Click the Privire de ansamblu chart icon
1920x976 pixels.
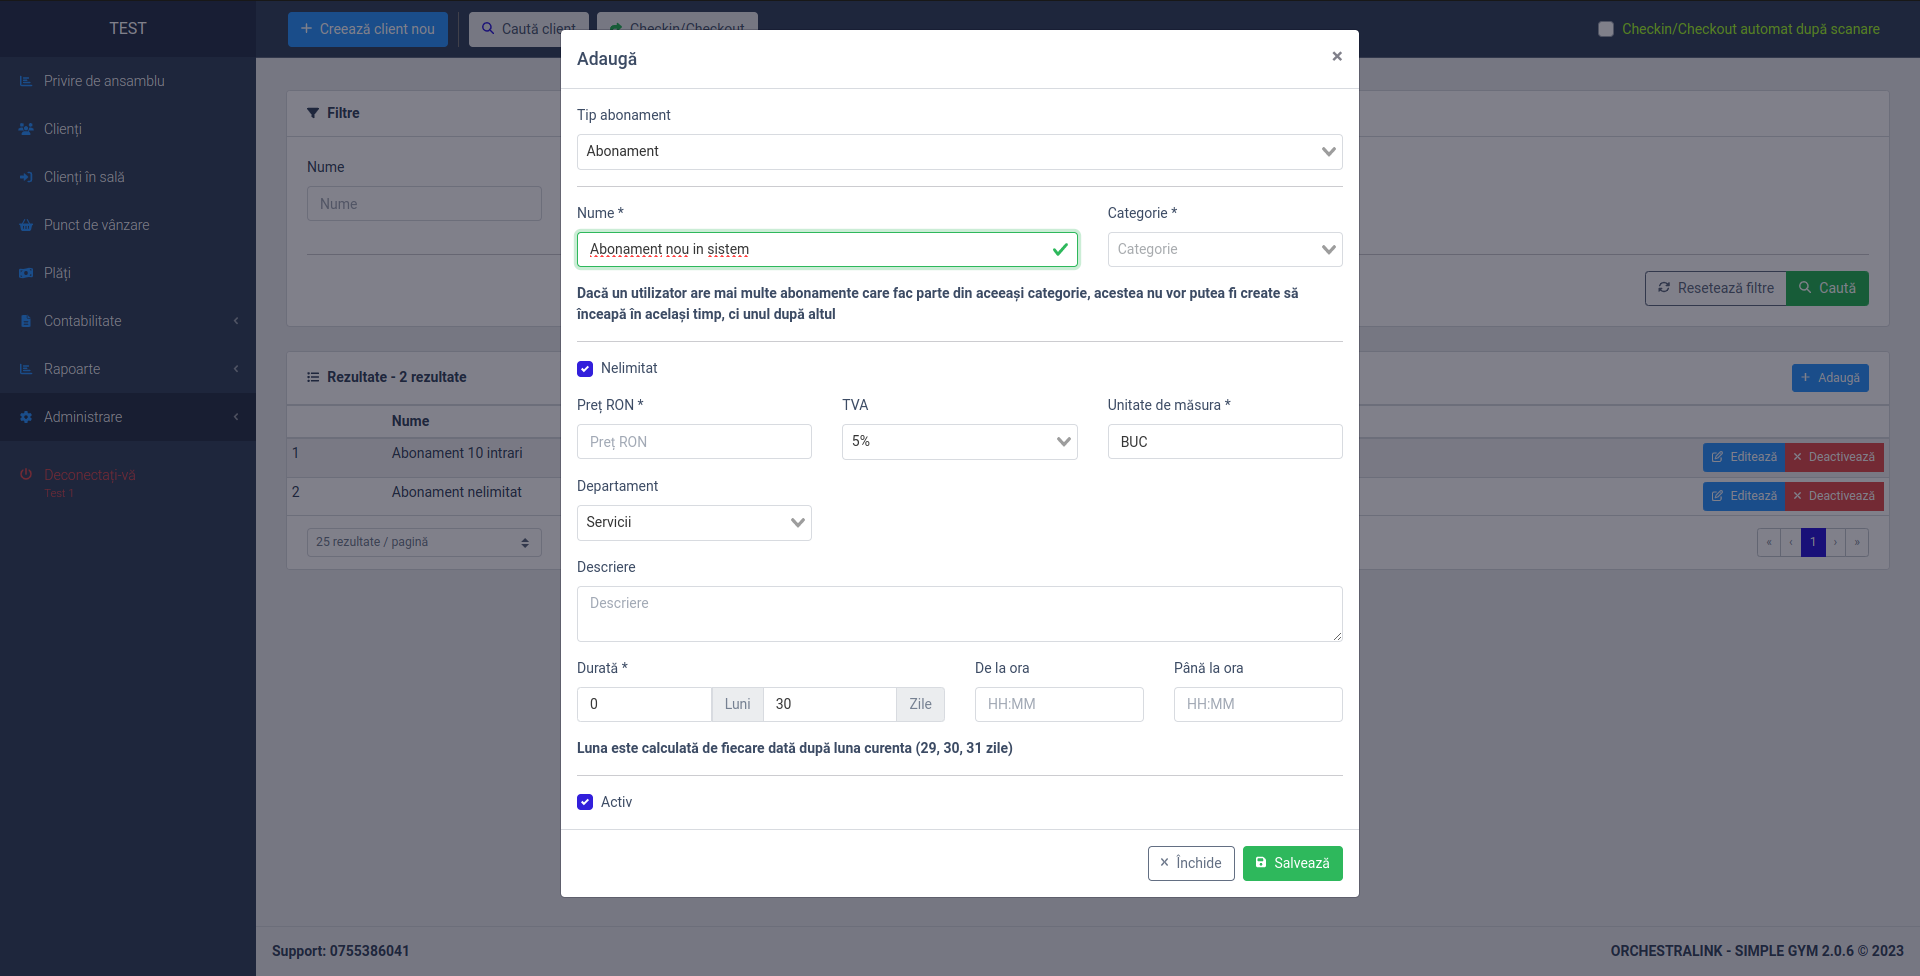(x=26, y=81)
